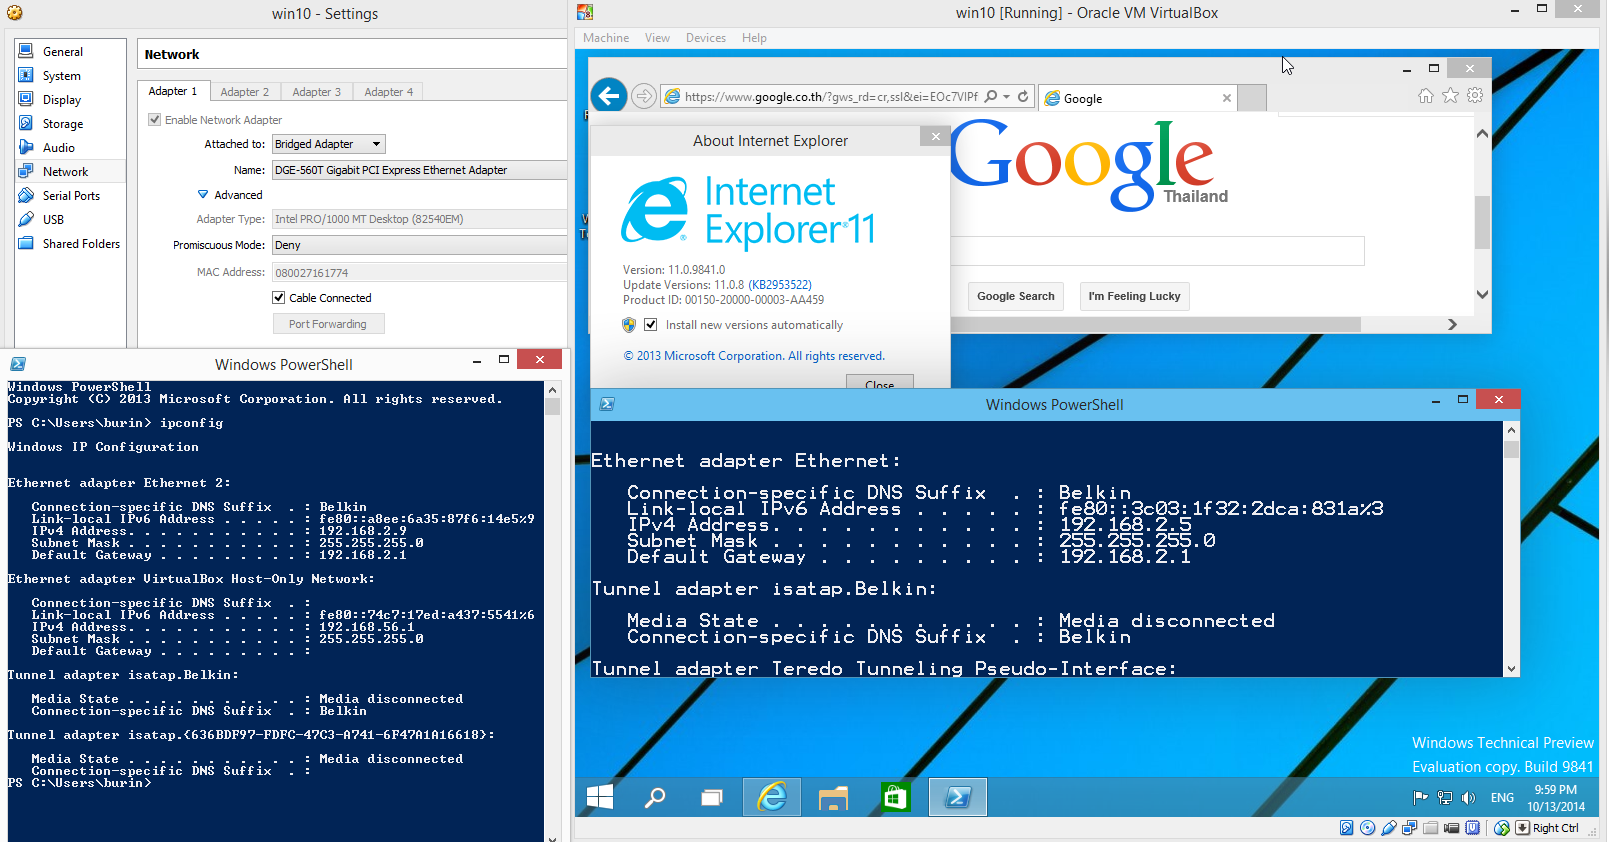The height and width of the screenshot is (842, 1609).
Task: Click Action Center flag tray icon
Action: (x=1420, y=798)
